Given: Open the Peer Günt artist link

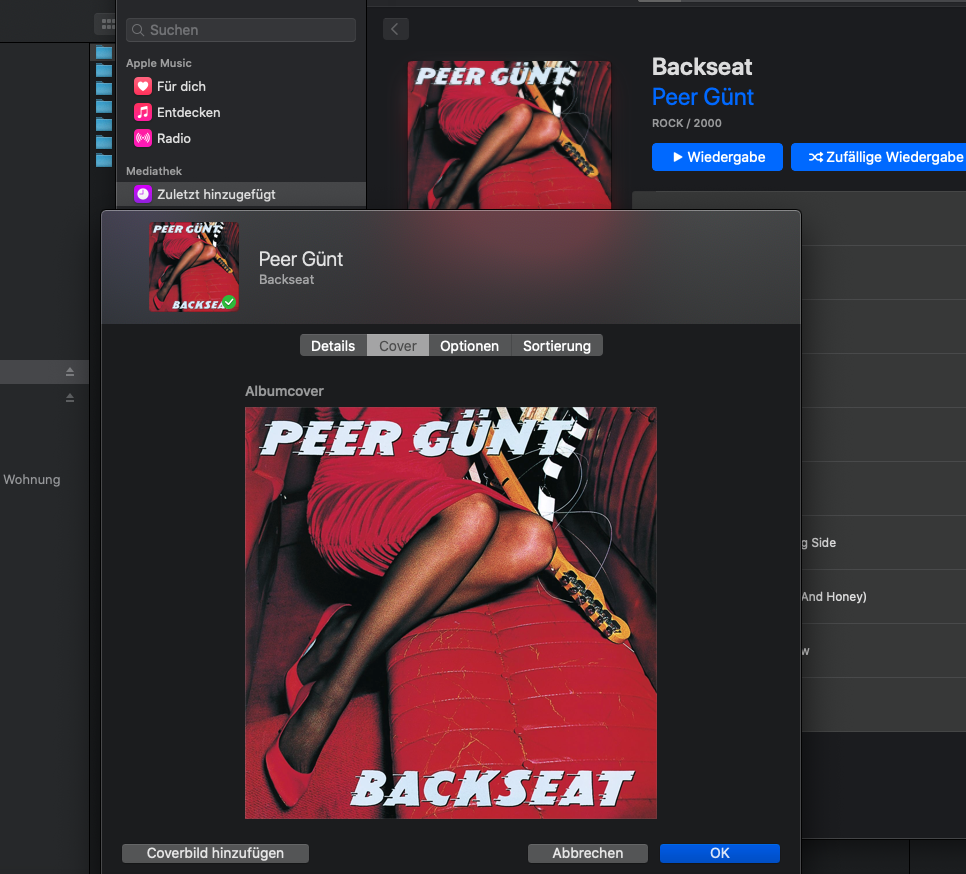Looking at the screenshot, I should 702,97.
